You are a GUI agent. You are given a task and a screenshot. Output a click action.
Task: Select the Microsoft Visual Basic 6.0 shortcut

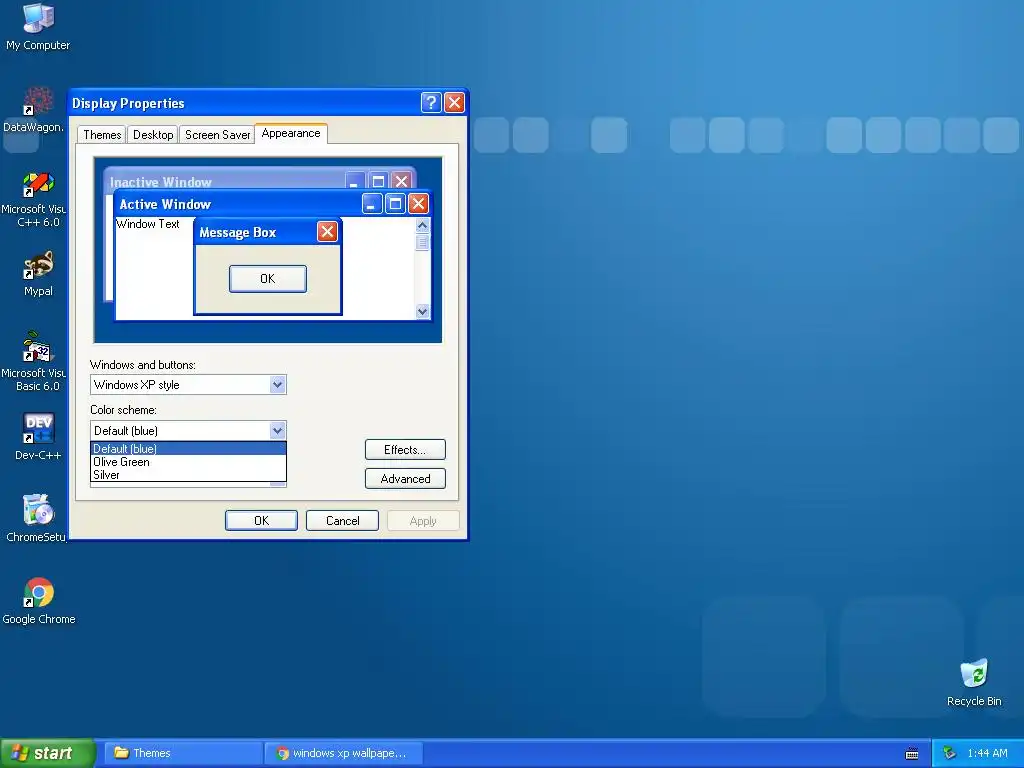pyautogui.click(x=34, y=361)
